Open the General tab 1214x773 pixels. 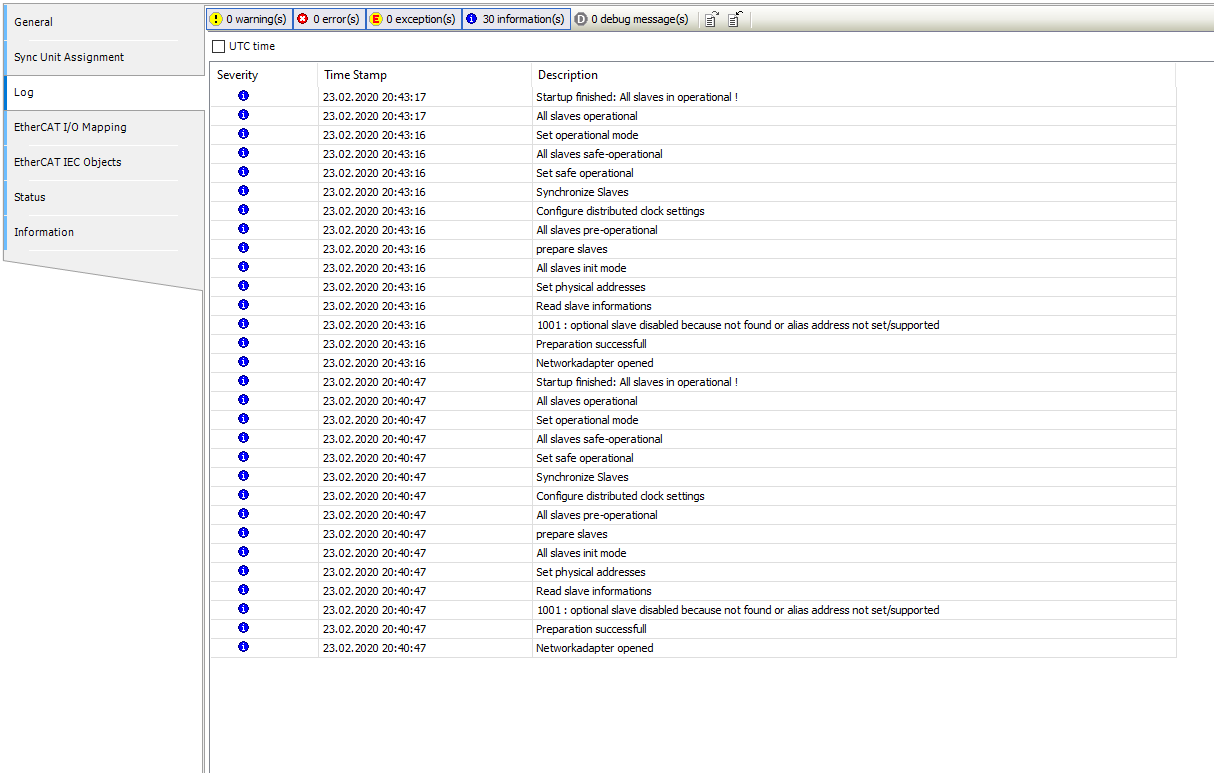tap(34, 22)
